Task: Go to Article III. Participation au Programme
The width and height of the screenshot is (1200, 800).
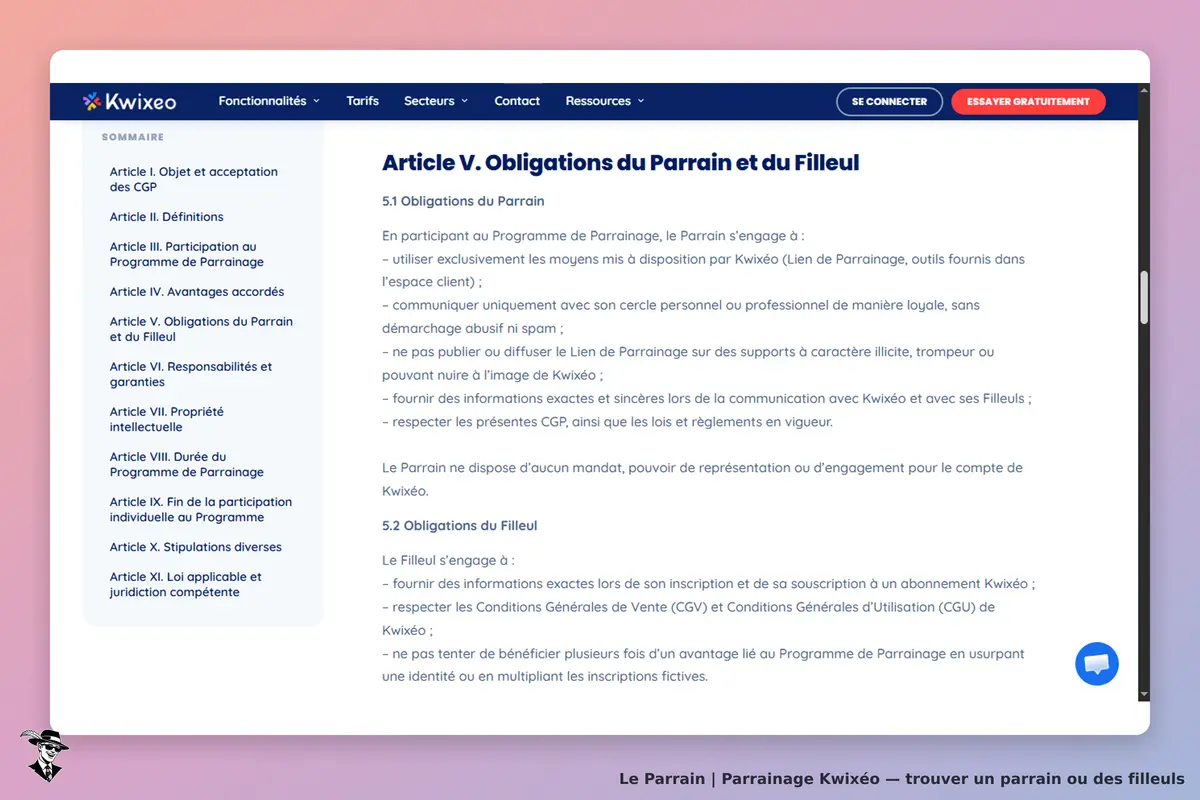Action: 187,254
